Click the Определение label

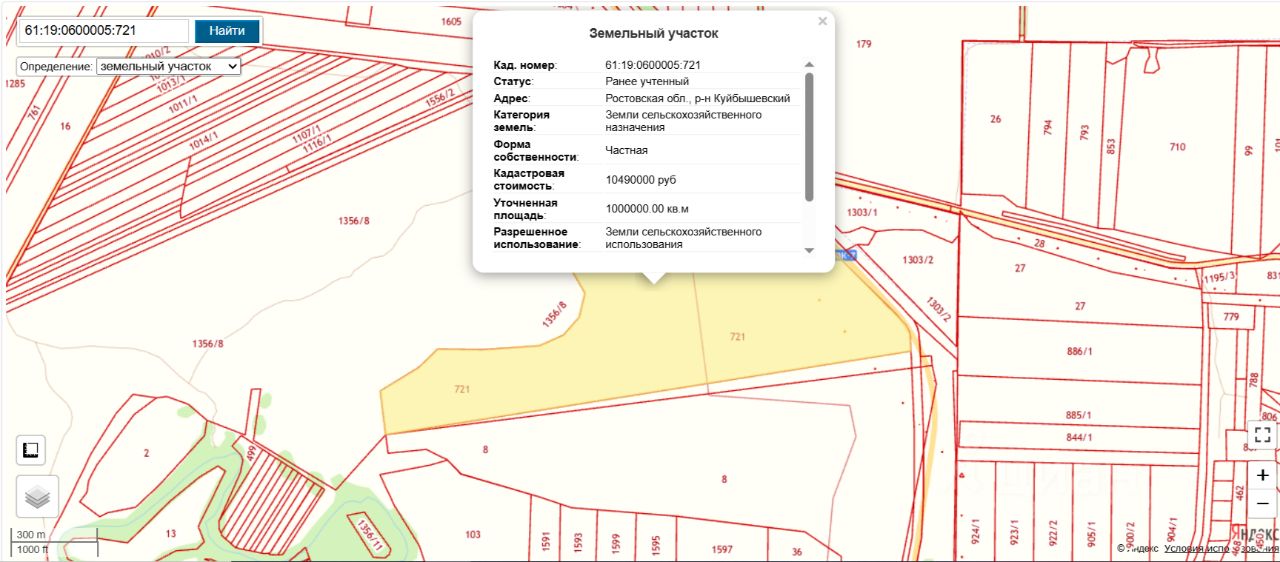click(x=56, y=66)
